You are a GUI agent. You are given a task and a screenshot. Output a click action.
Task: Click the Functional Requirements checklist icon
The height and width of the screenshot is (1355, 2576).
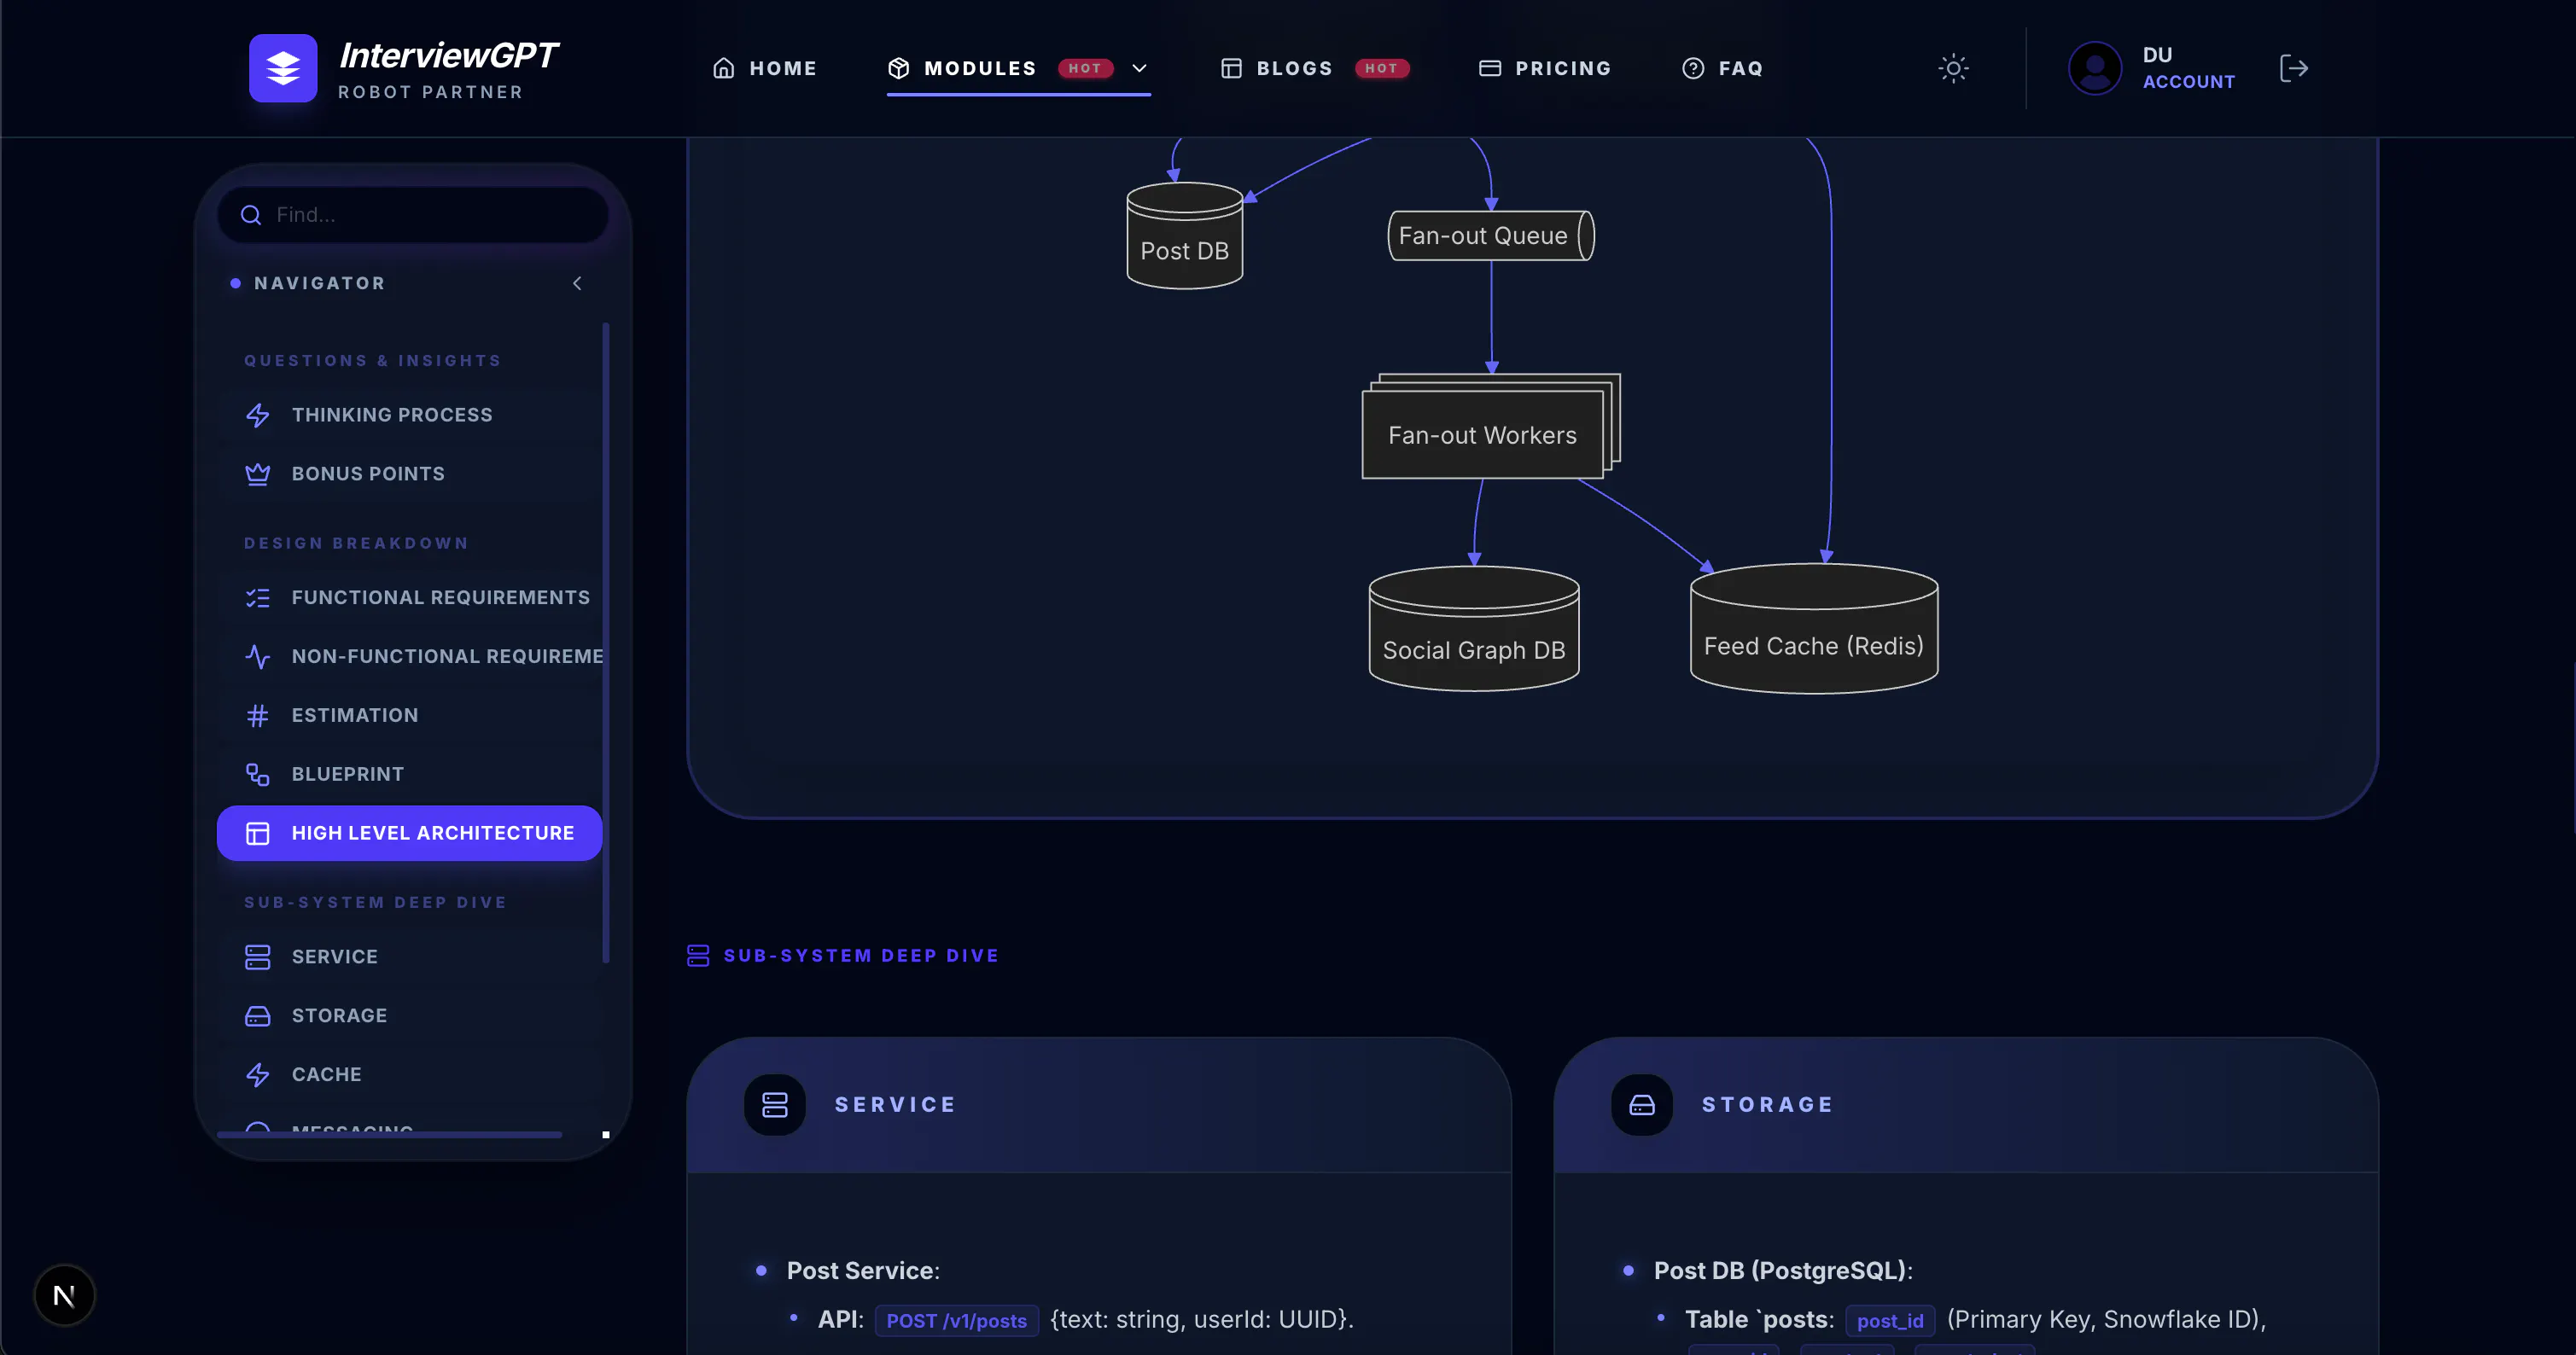pos(258,598)
